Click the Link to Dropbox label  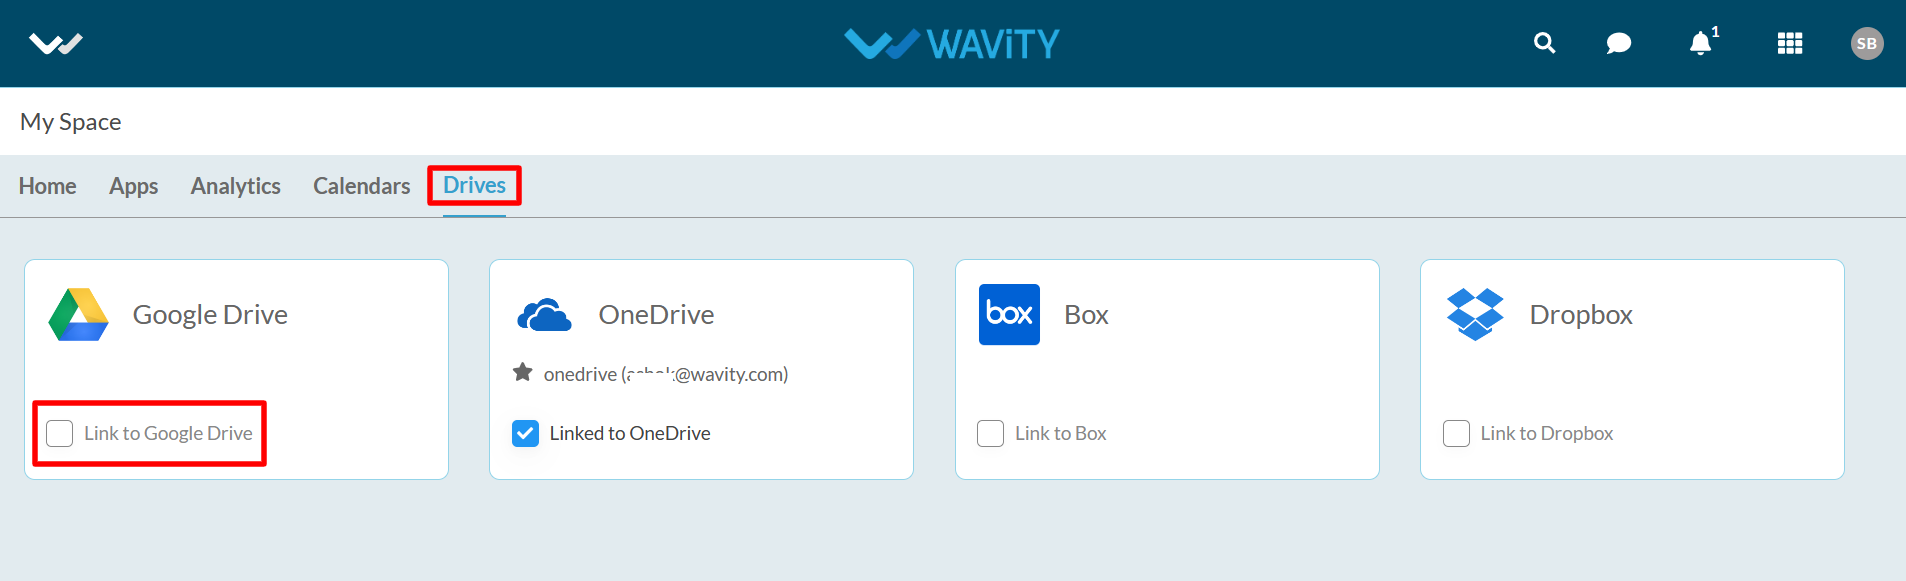click(1547, 433)
